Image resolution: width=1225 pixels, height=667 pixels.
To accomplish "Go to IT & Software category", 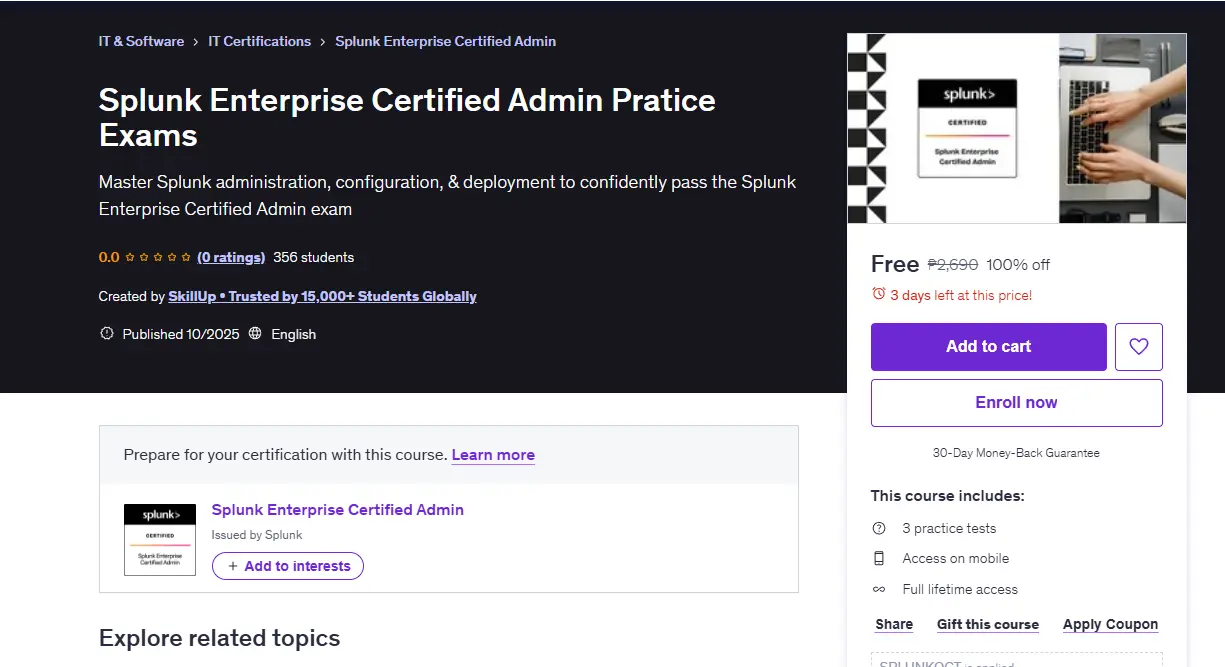I will (x=141, y=41).
